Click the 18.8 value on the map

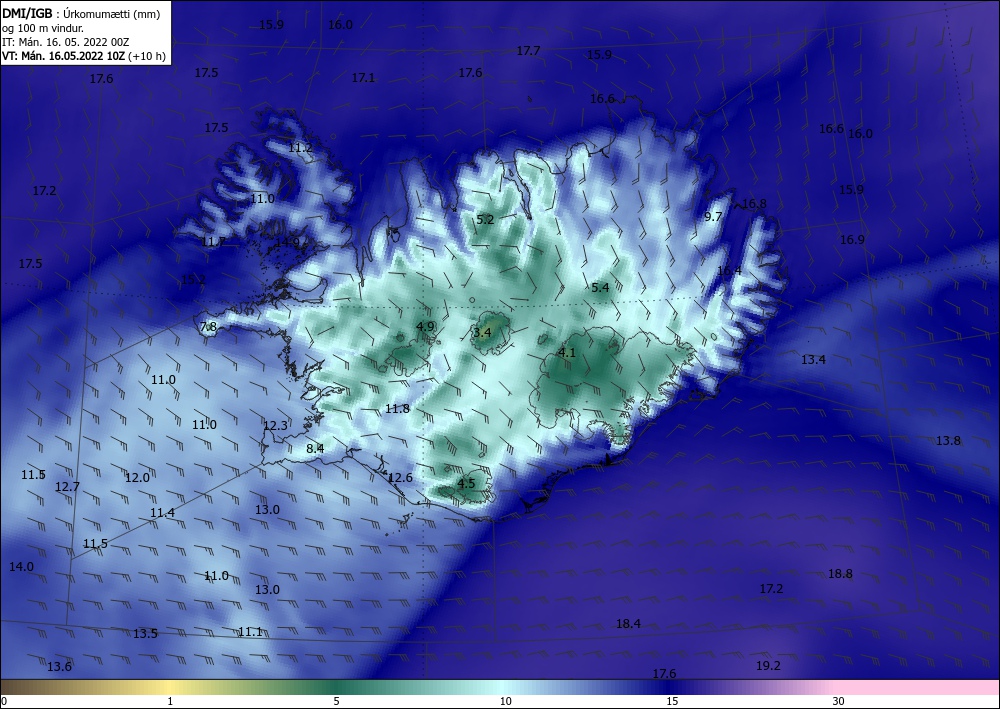(x=840, y=574)
